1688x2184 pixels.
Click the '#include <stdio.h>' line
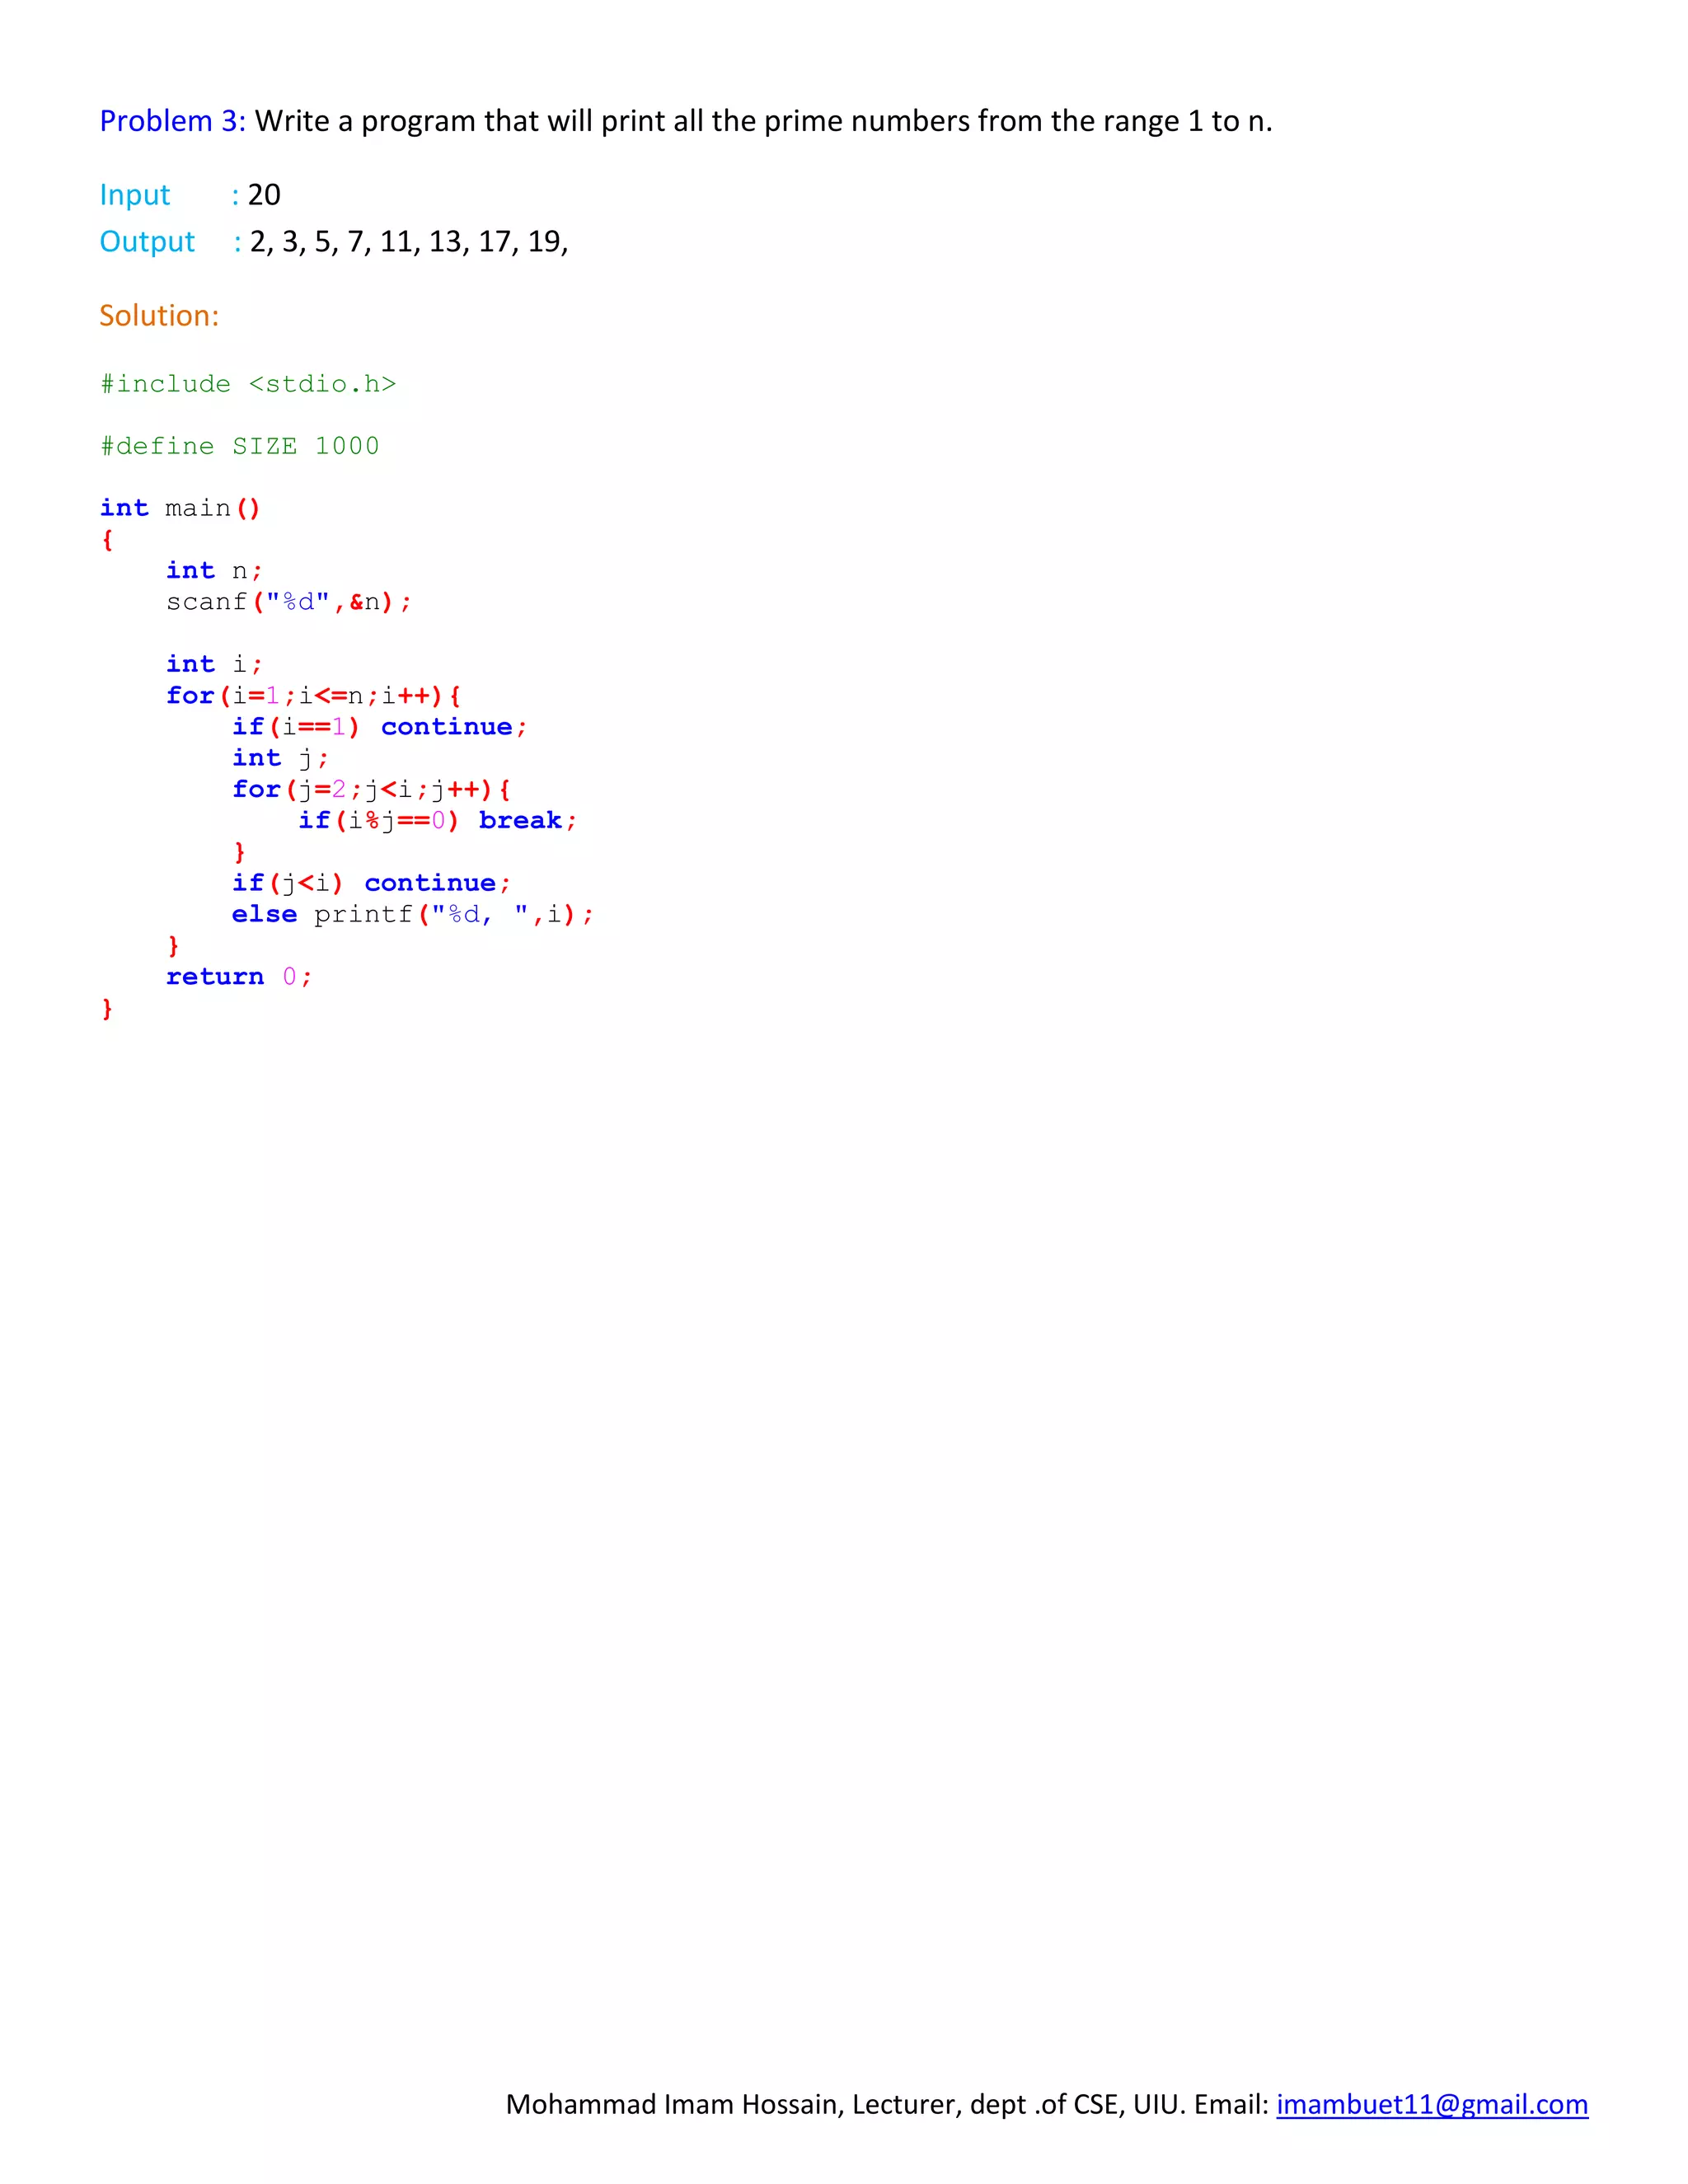248,384
